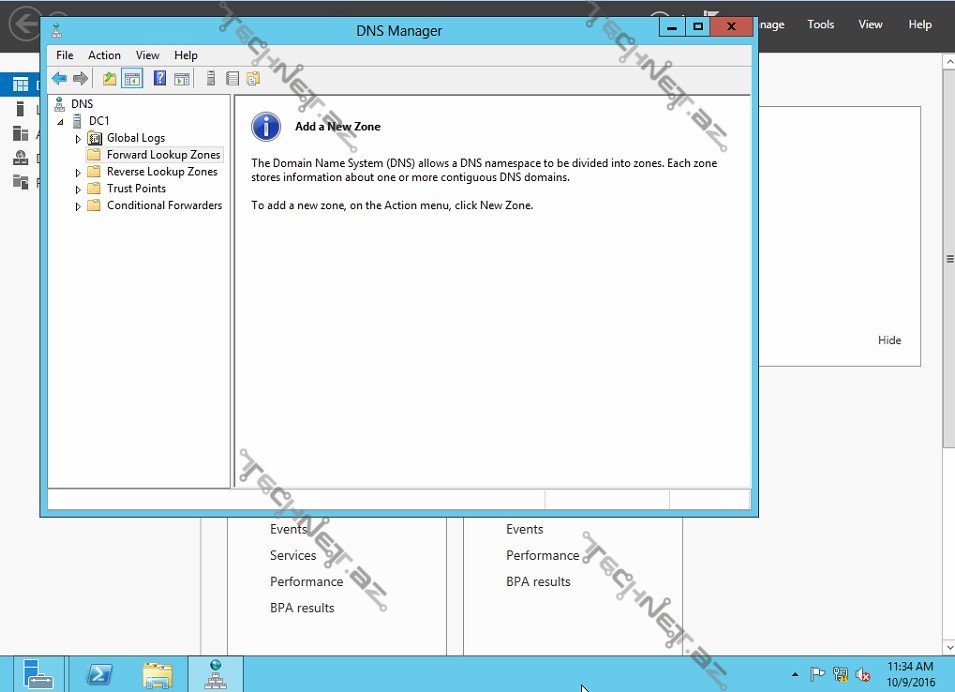
Task: Open the Tools menu in Server Manager
Action: (820, 25)
